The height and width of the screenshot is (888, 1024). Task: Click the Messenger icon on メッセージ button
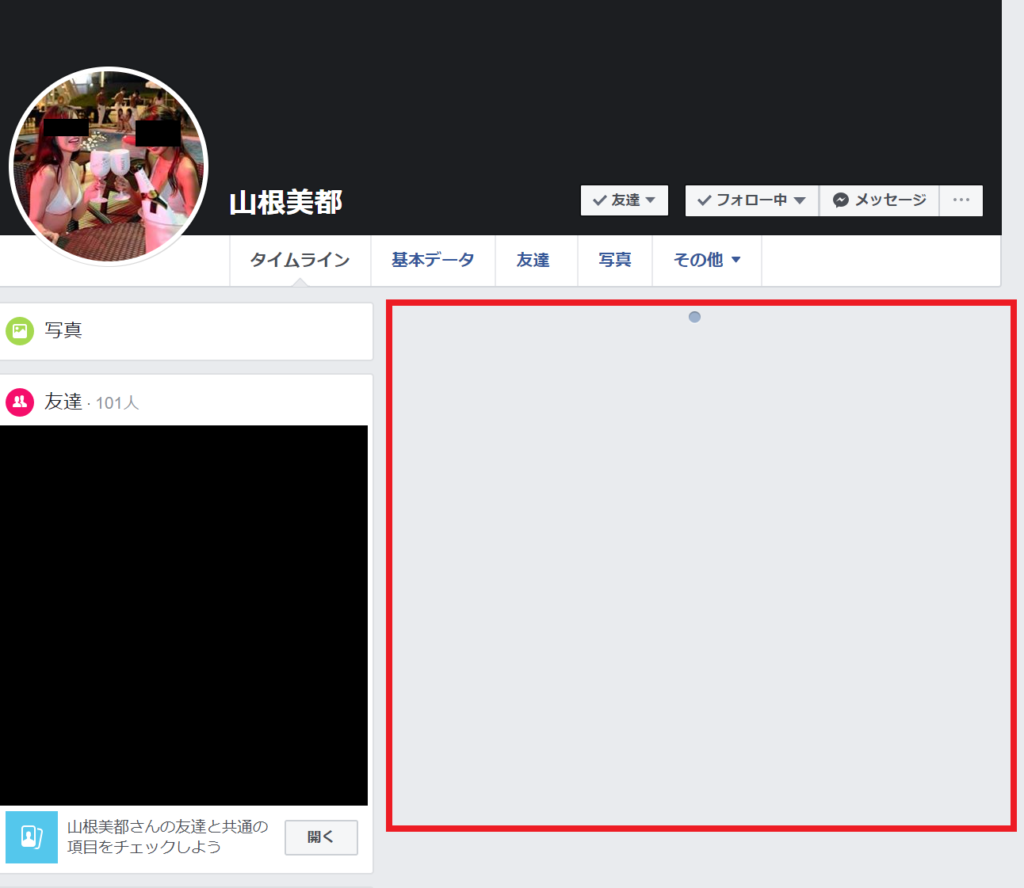coord(842,200)
